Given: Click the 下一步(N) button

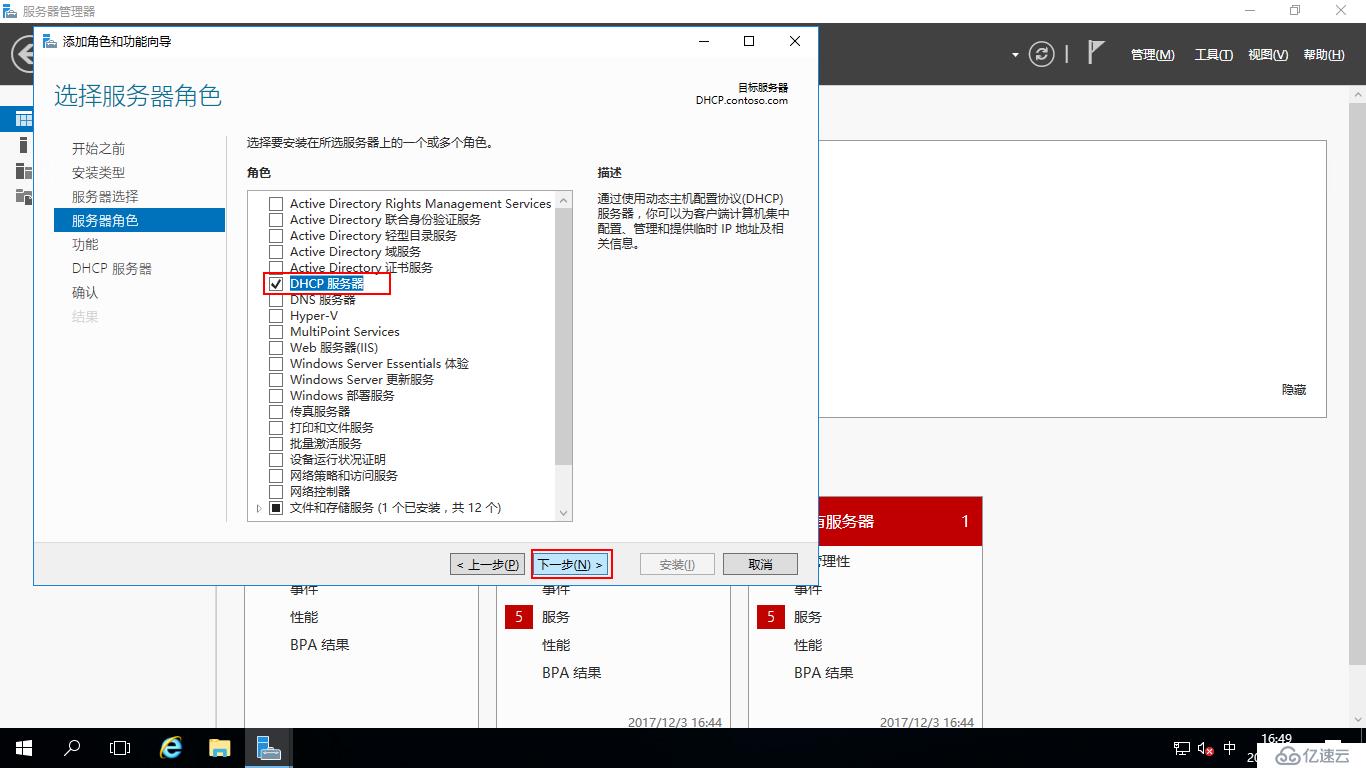Looking at the screenshot, I should click(571, 564).
